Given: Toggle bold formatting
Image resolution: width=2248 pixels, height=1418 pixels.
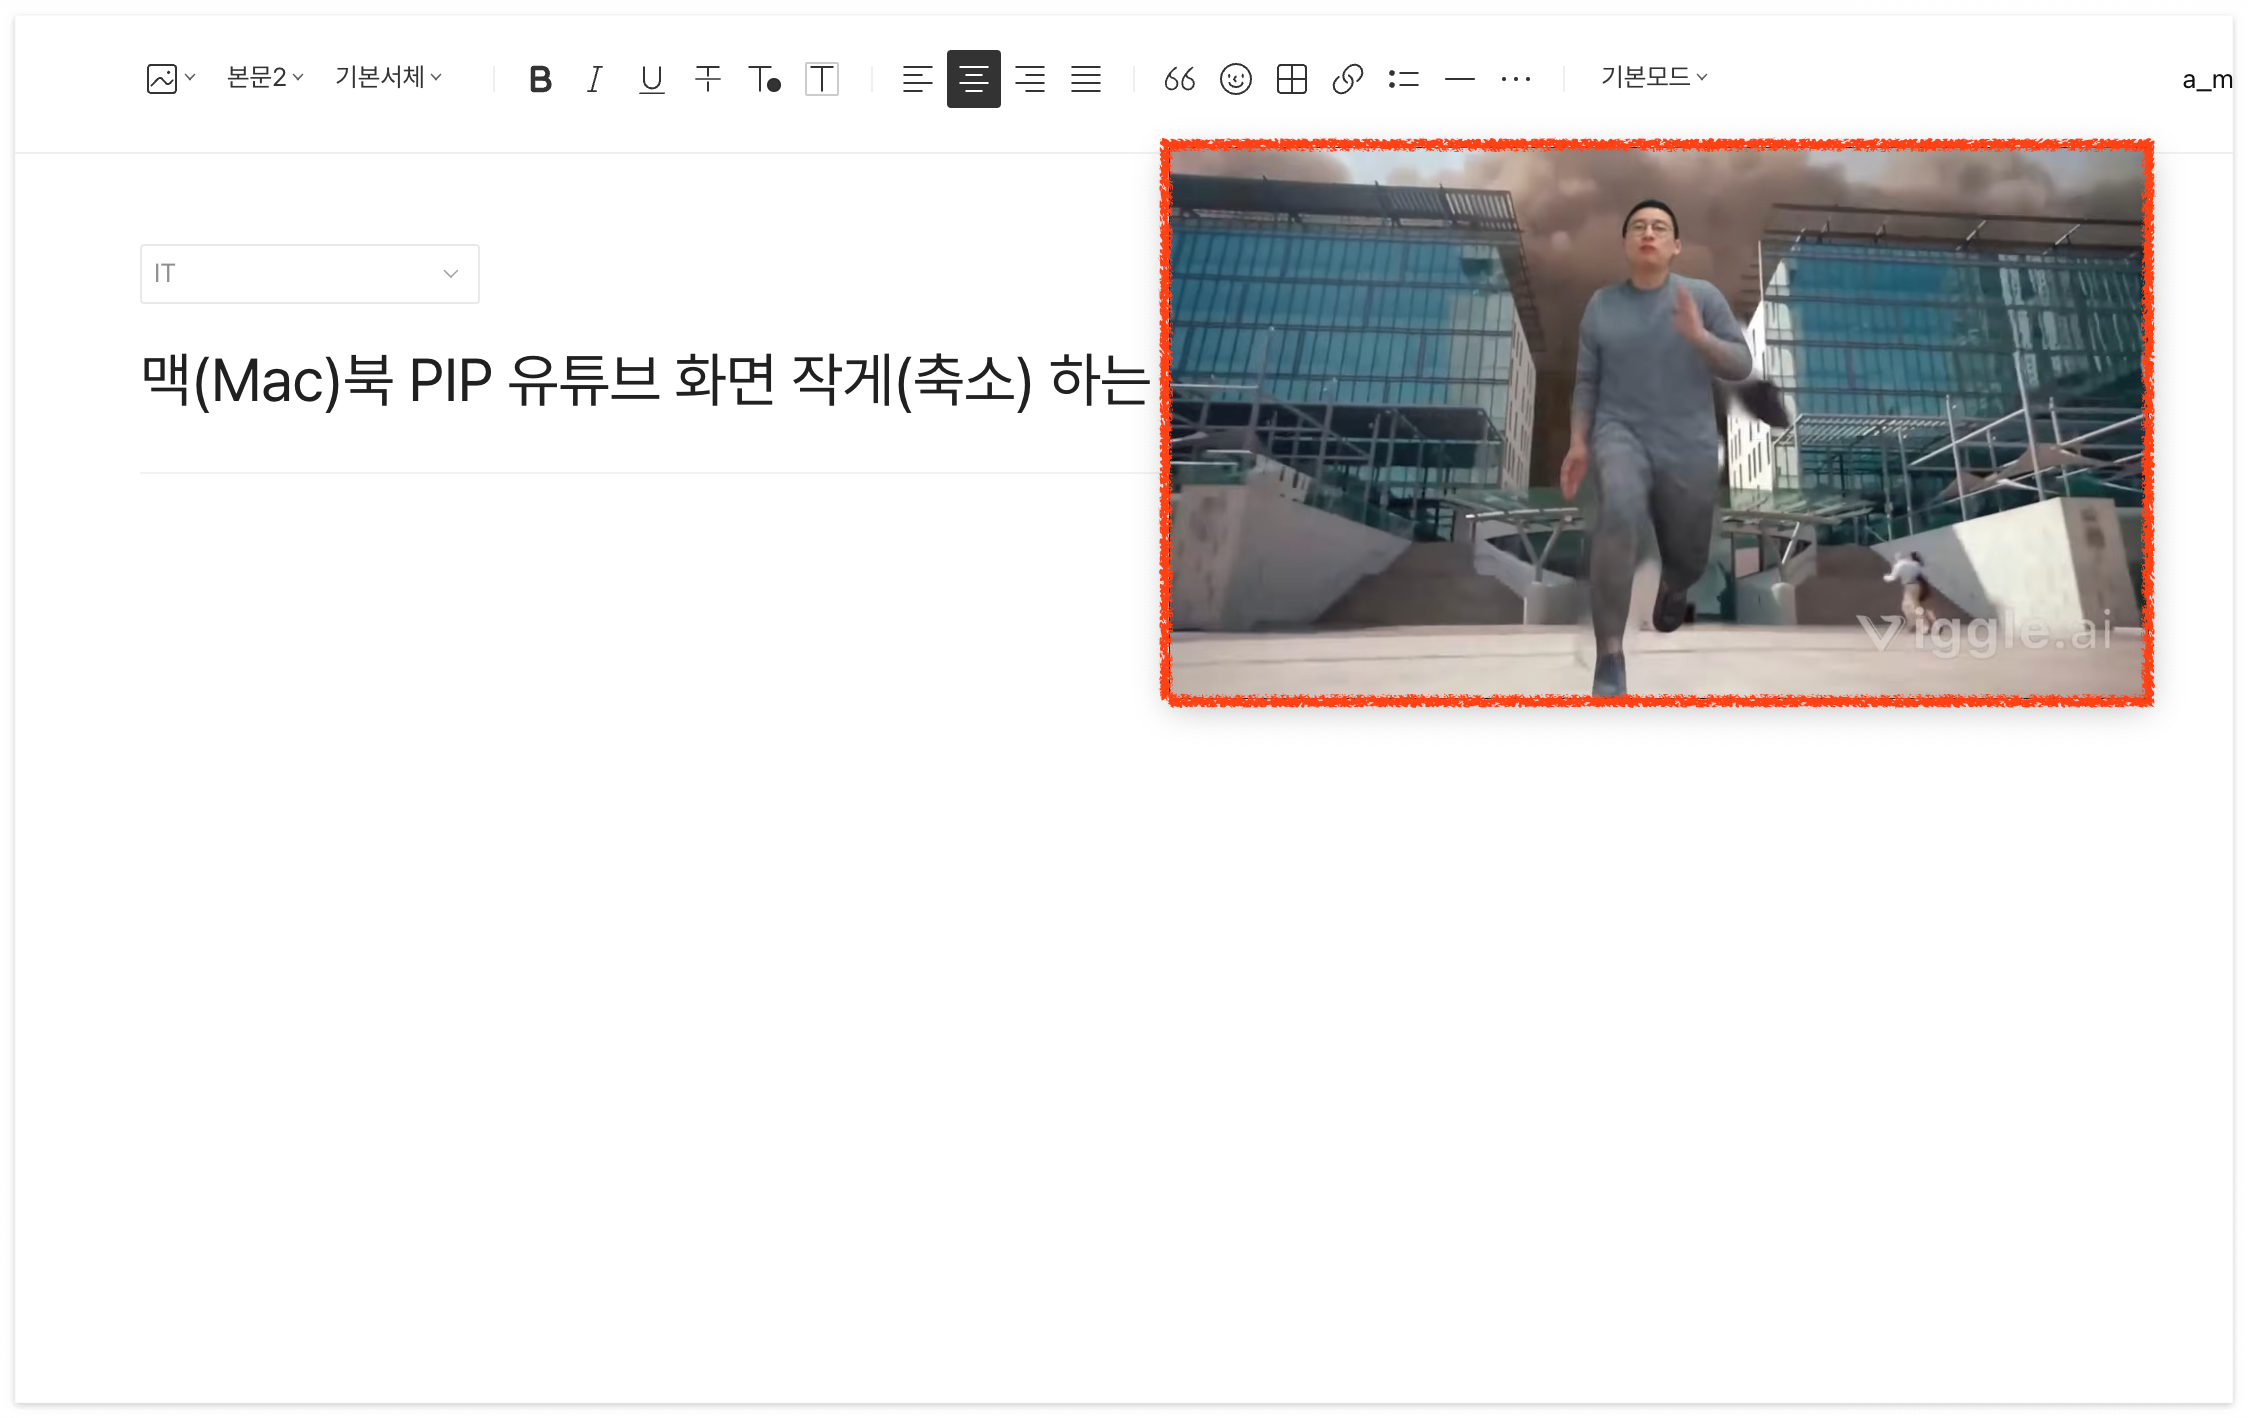Looking at the screenshot, I should (x=540, y=78).
